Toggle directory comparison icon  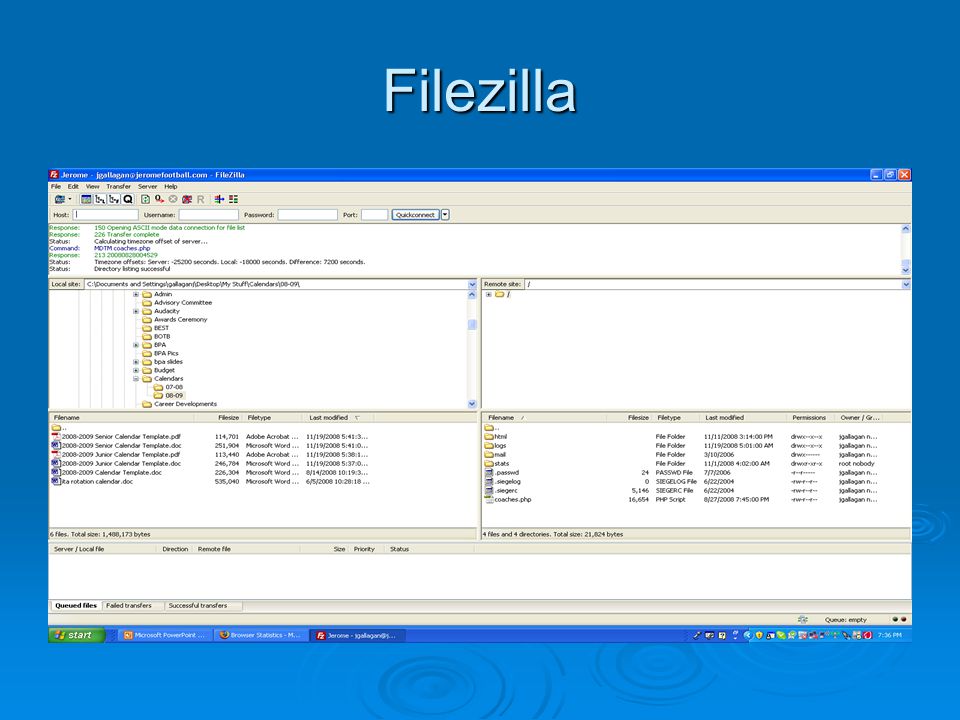coord(233,199)
